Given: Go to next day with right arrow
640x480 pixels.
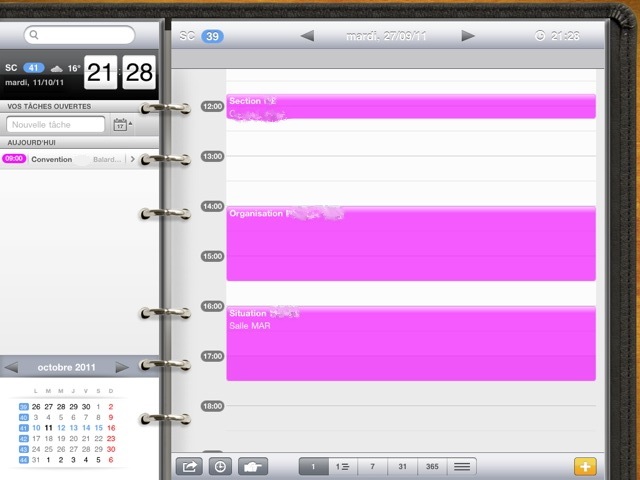Looking at the screenshot, I should 468,36.
